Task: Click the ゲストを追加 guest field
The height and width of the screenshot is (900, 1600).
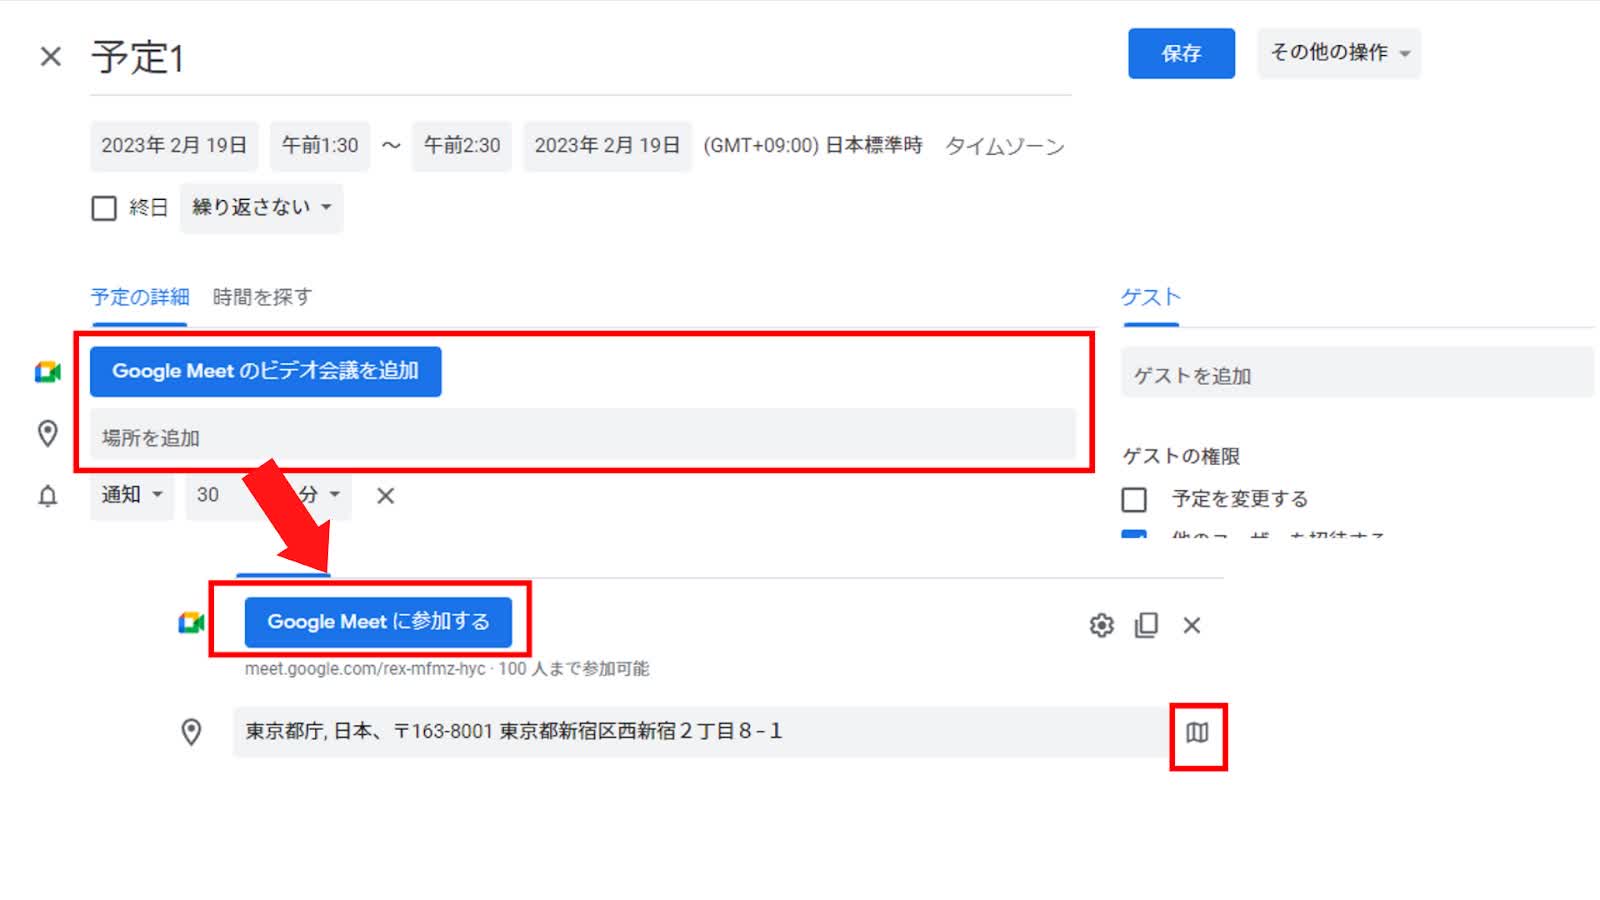Action: tap(1357, 375)
